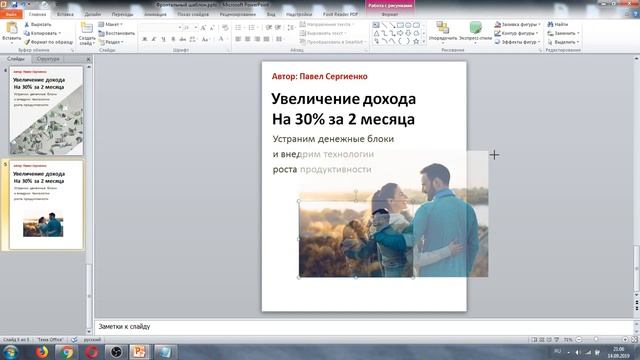Screen dimensions: 640x360
Task: Switch to the Insert (Вставка) ribbon tab
Action: click(x=65, y=14)
